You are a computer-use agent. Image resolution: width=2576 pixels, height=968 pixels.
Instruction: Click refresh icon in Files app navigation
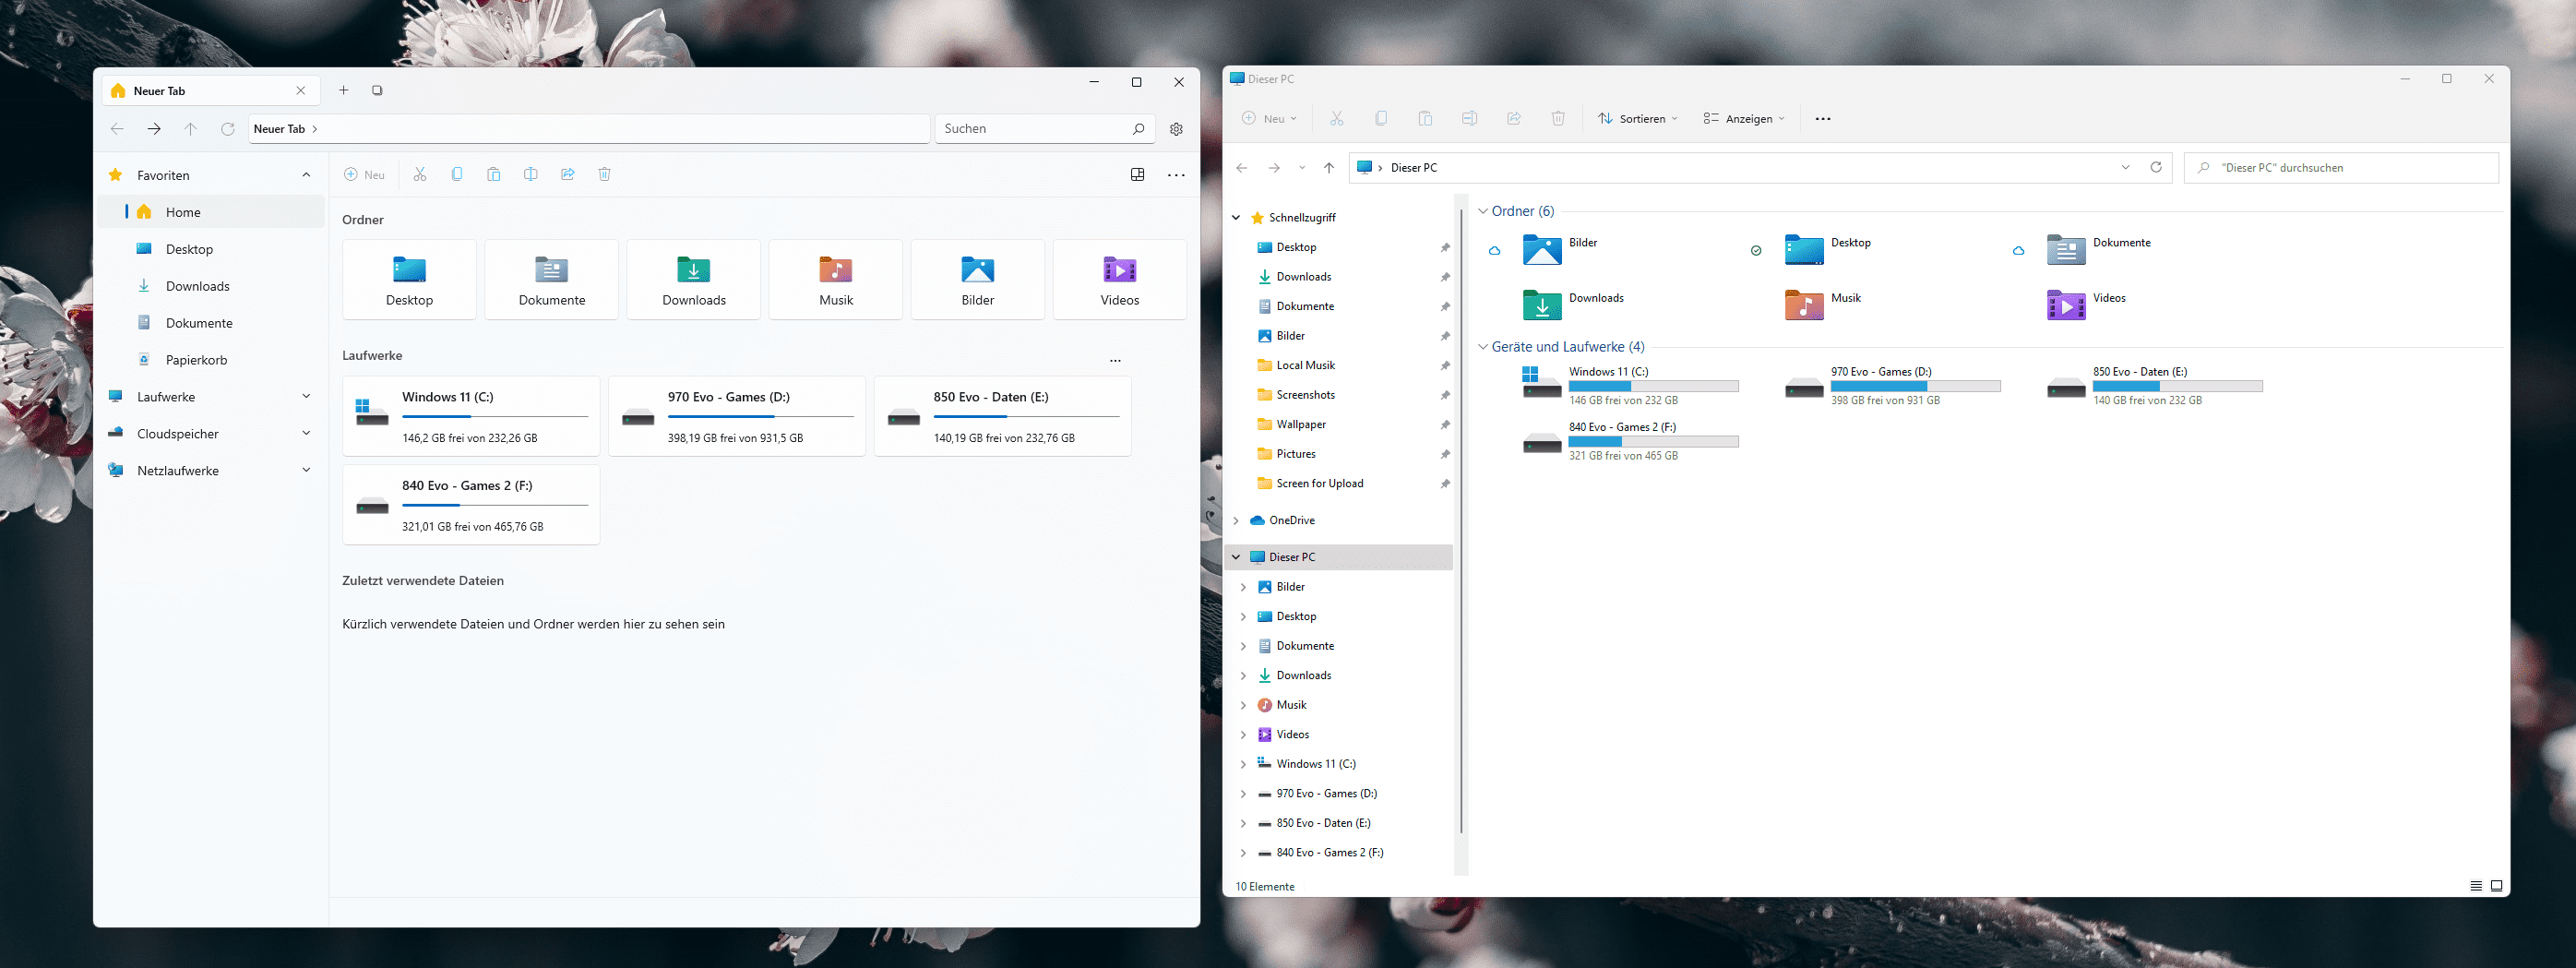[x=228, y=129]
